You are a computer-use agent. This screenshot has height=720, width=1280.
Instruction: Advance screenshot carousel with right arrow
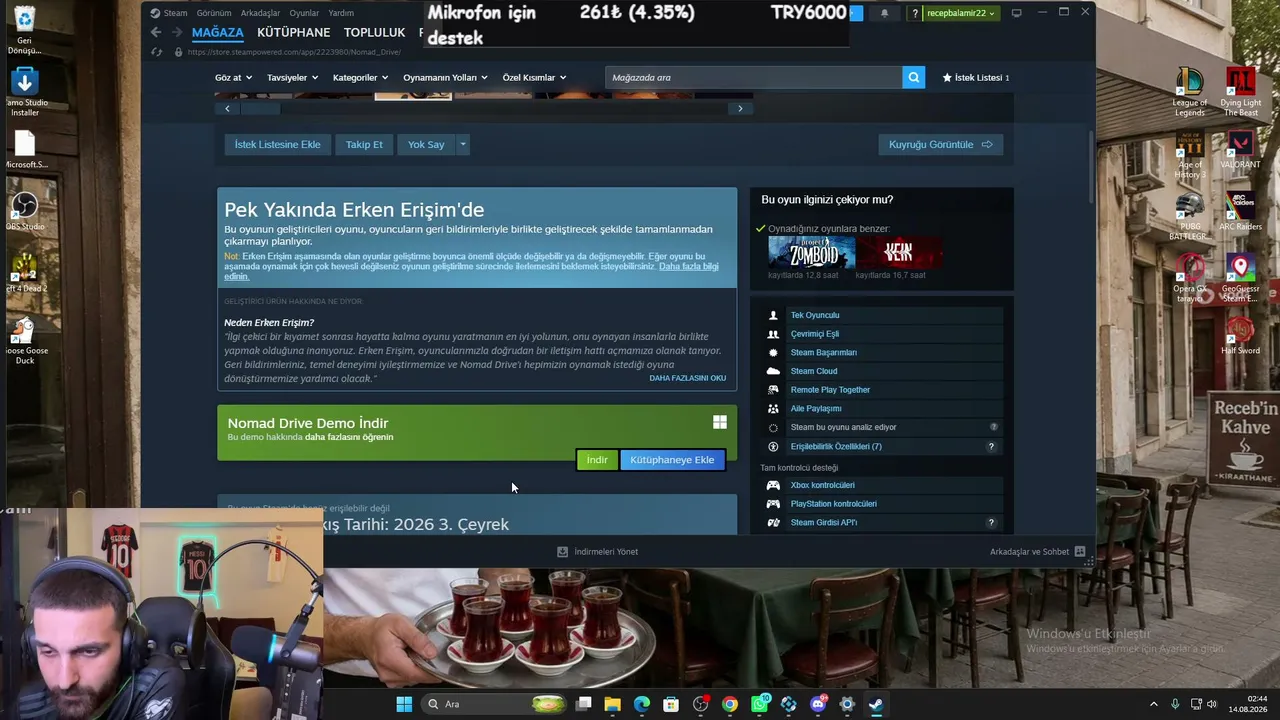point(740,108)
